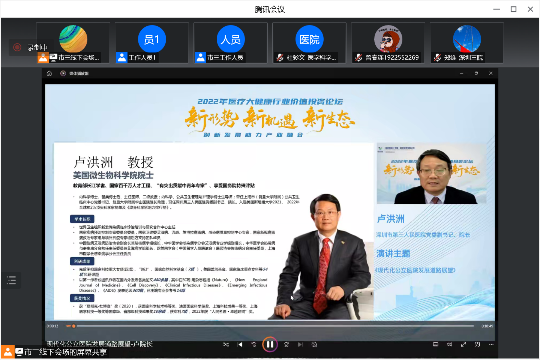Skip to the previous track in player
The width and height of the screenshot is (540, 360).
pos(240,344)
